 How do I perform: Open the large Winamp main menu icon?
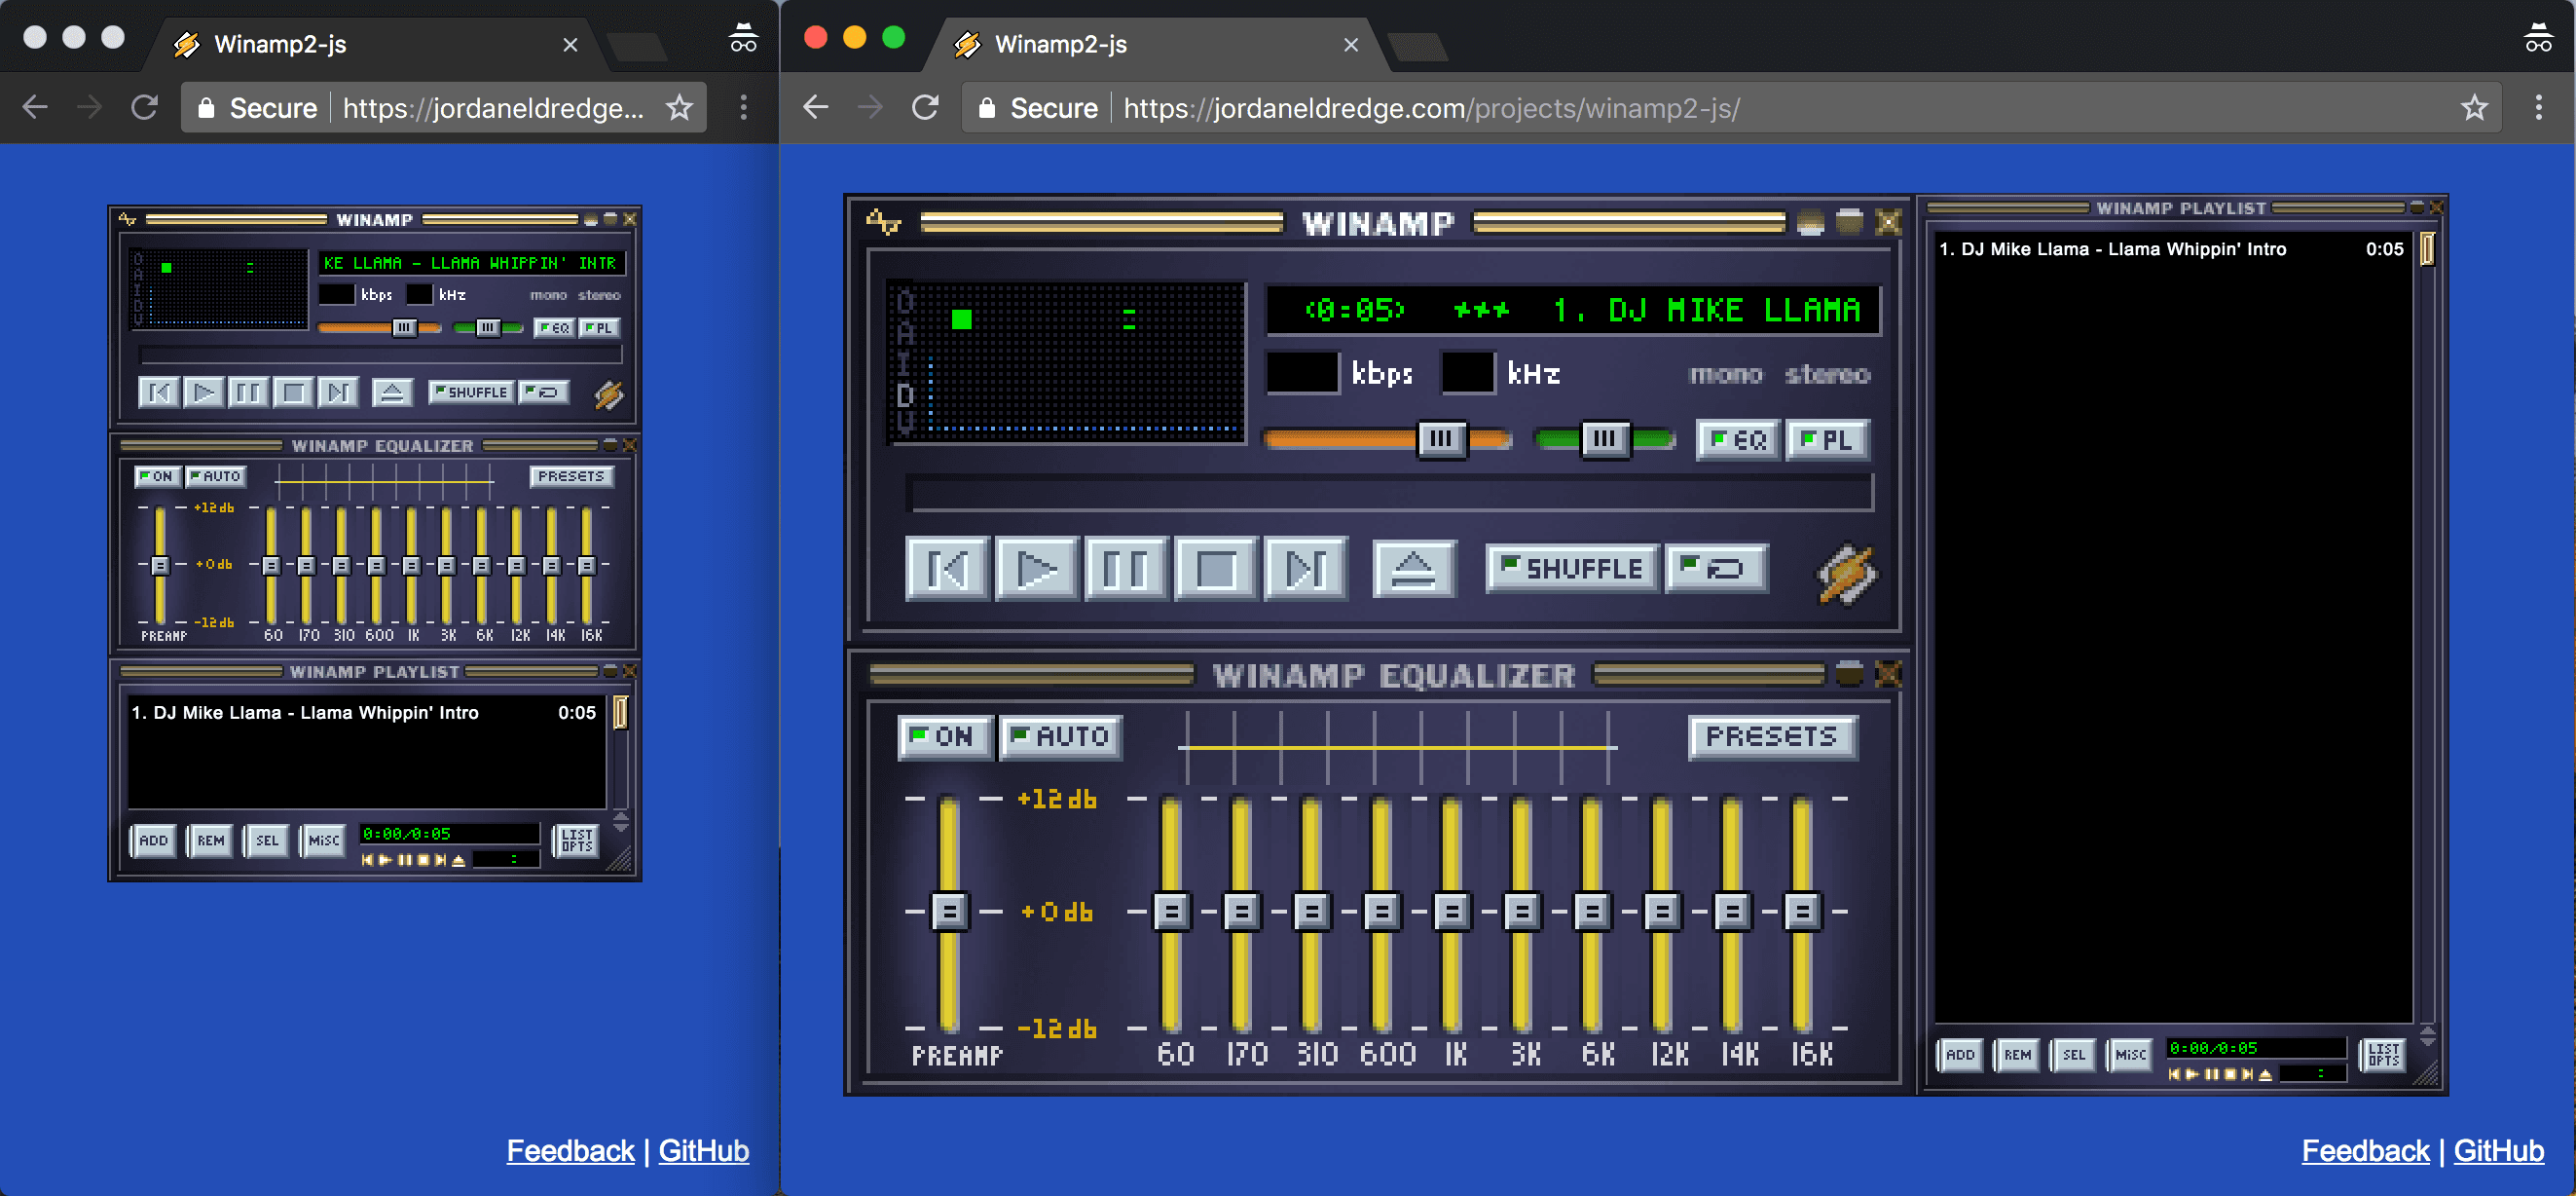click(x=883, y=222)
